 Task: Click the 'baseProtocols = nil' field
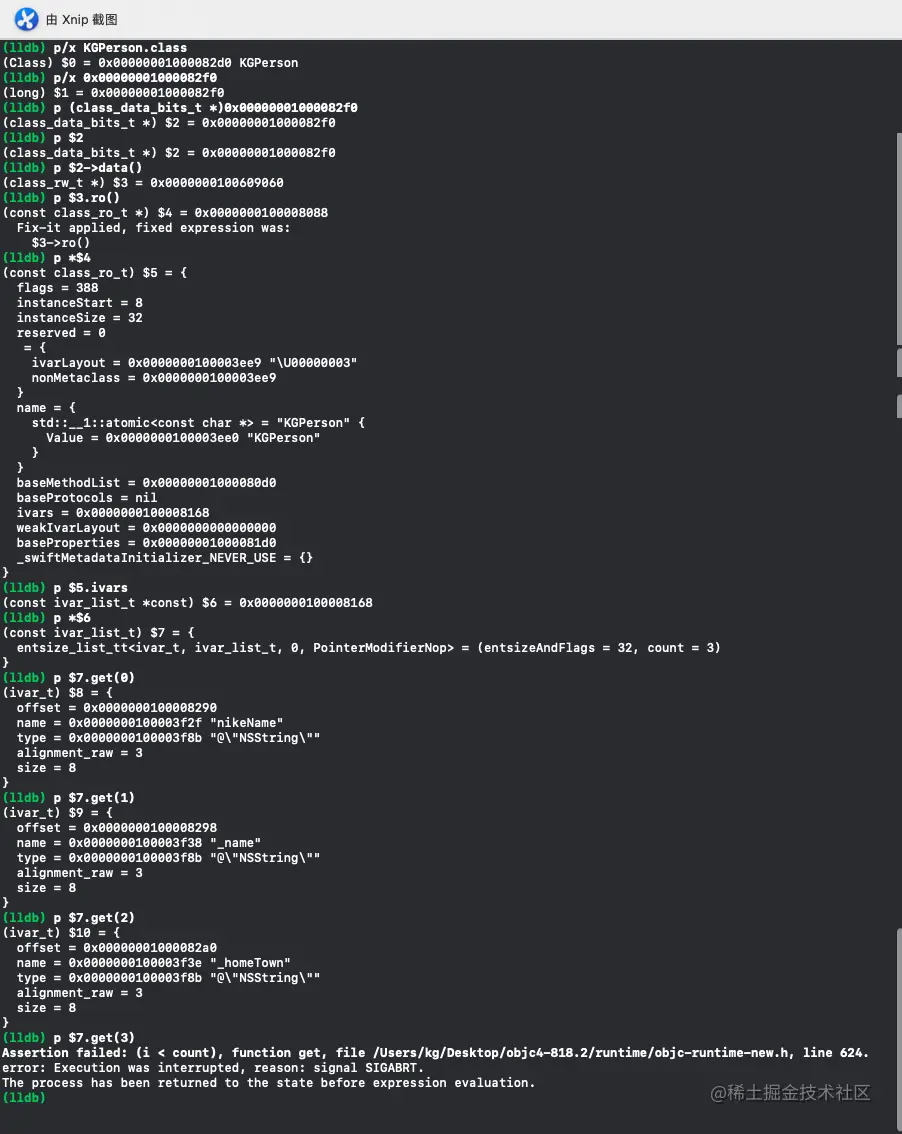[x=87, y=498]
